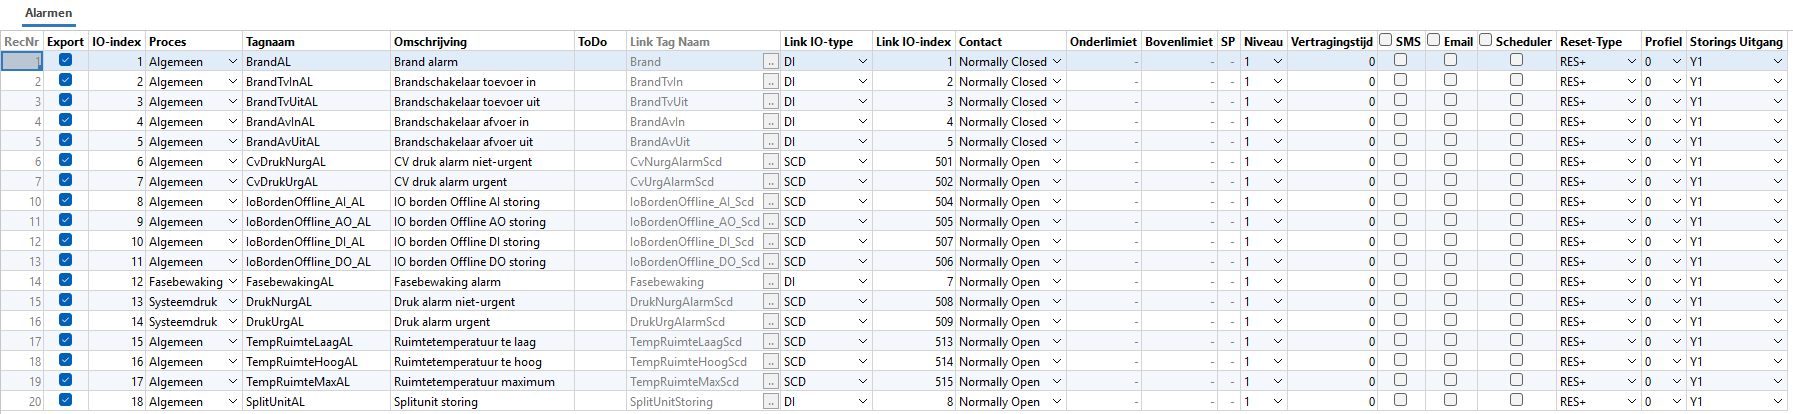Click the browse button for IoBordenOffline_DI_Scd
Viewport: 1793px width, 414px height.
(770, 242)
